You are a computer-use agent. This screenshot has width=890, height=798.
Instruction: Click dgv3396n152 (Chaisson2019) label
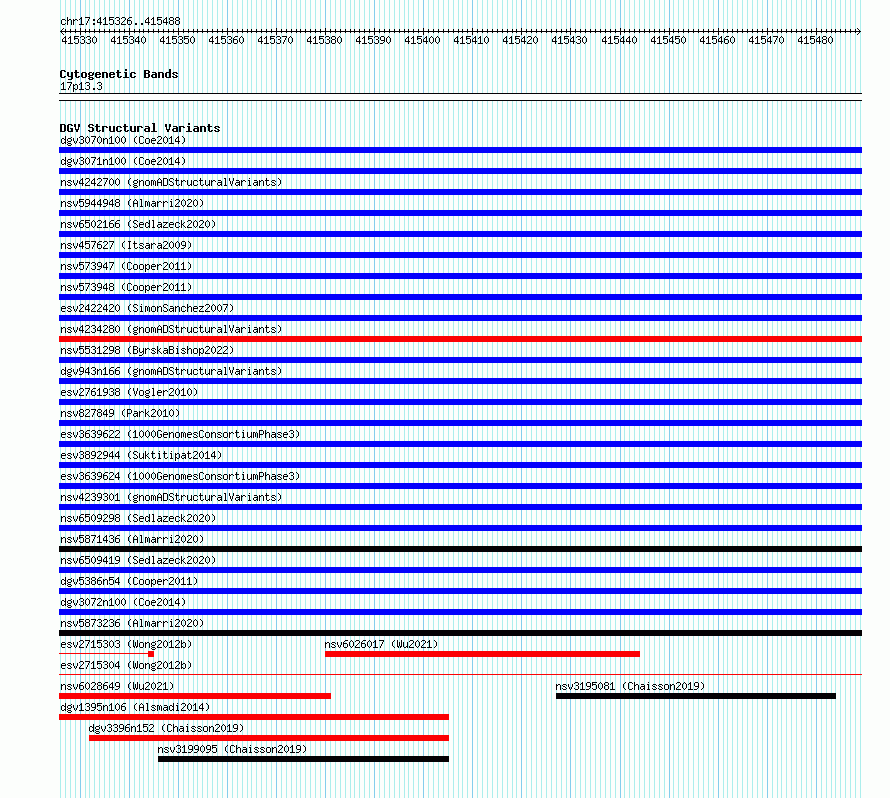166,728
